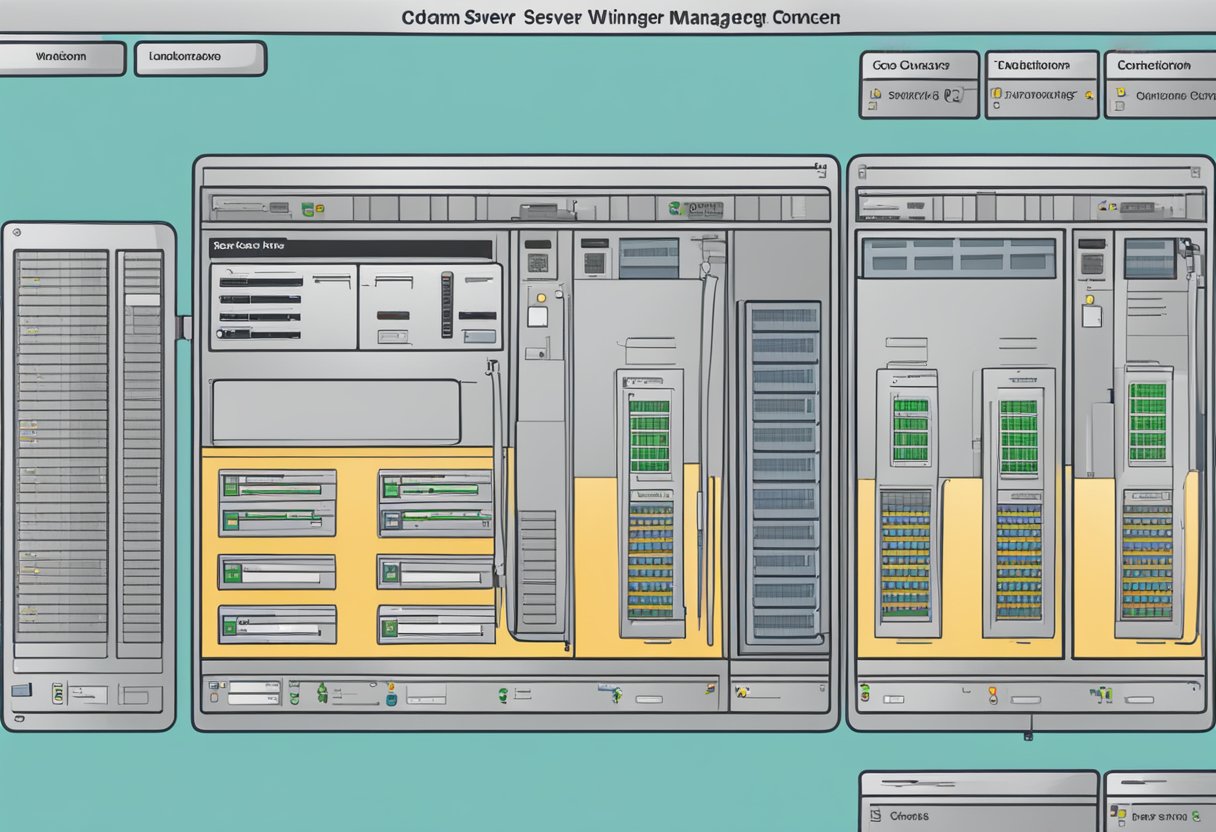Screen dimensions: 1216x832
Task: Click the yellow indicator light on center tower
Action: pyautogui.click(x=540, y=297)
